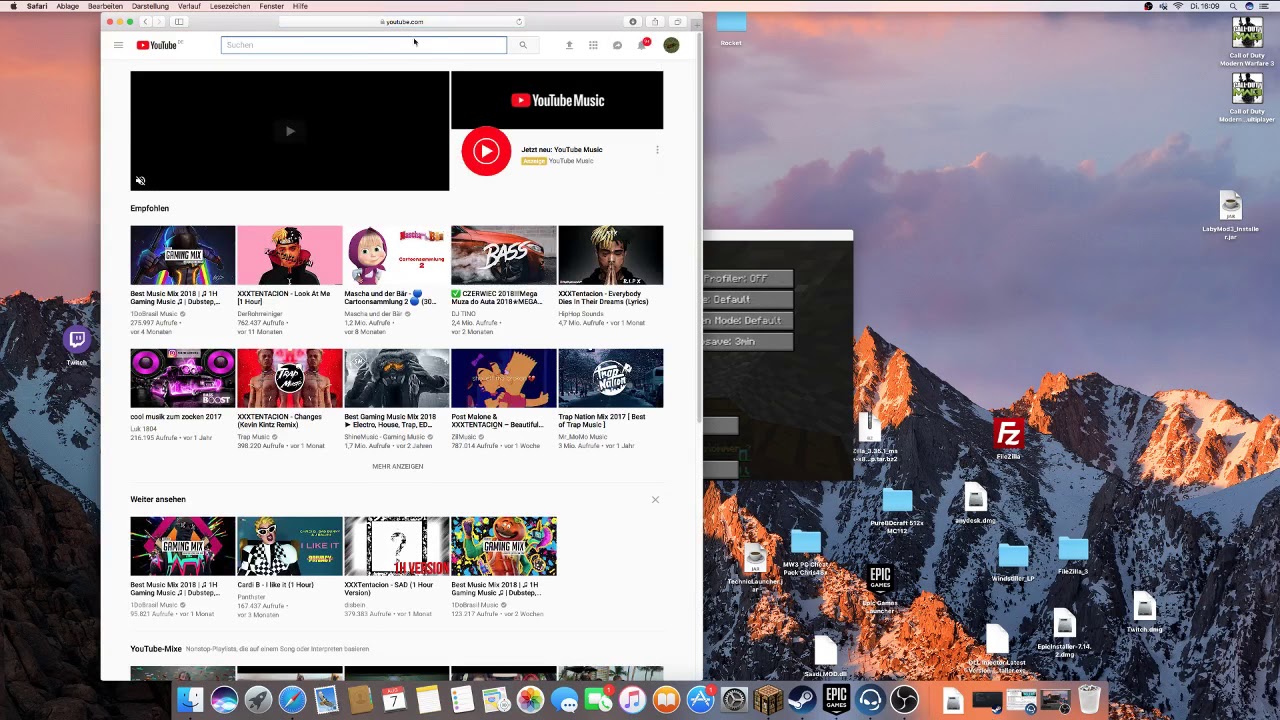This screenshot has width=1280, height=720.
Task: View YouTube notifications bell
Action: pyautogui.click(x=642, y=44)
